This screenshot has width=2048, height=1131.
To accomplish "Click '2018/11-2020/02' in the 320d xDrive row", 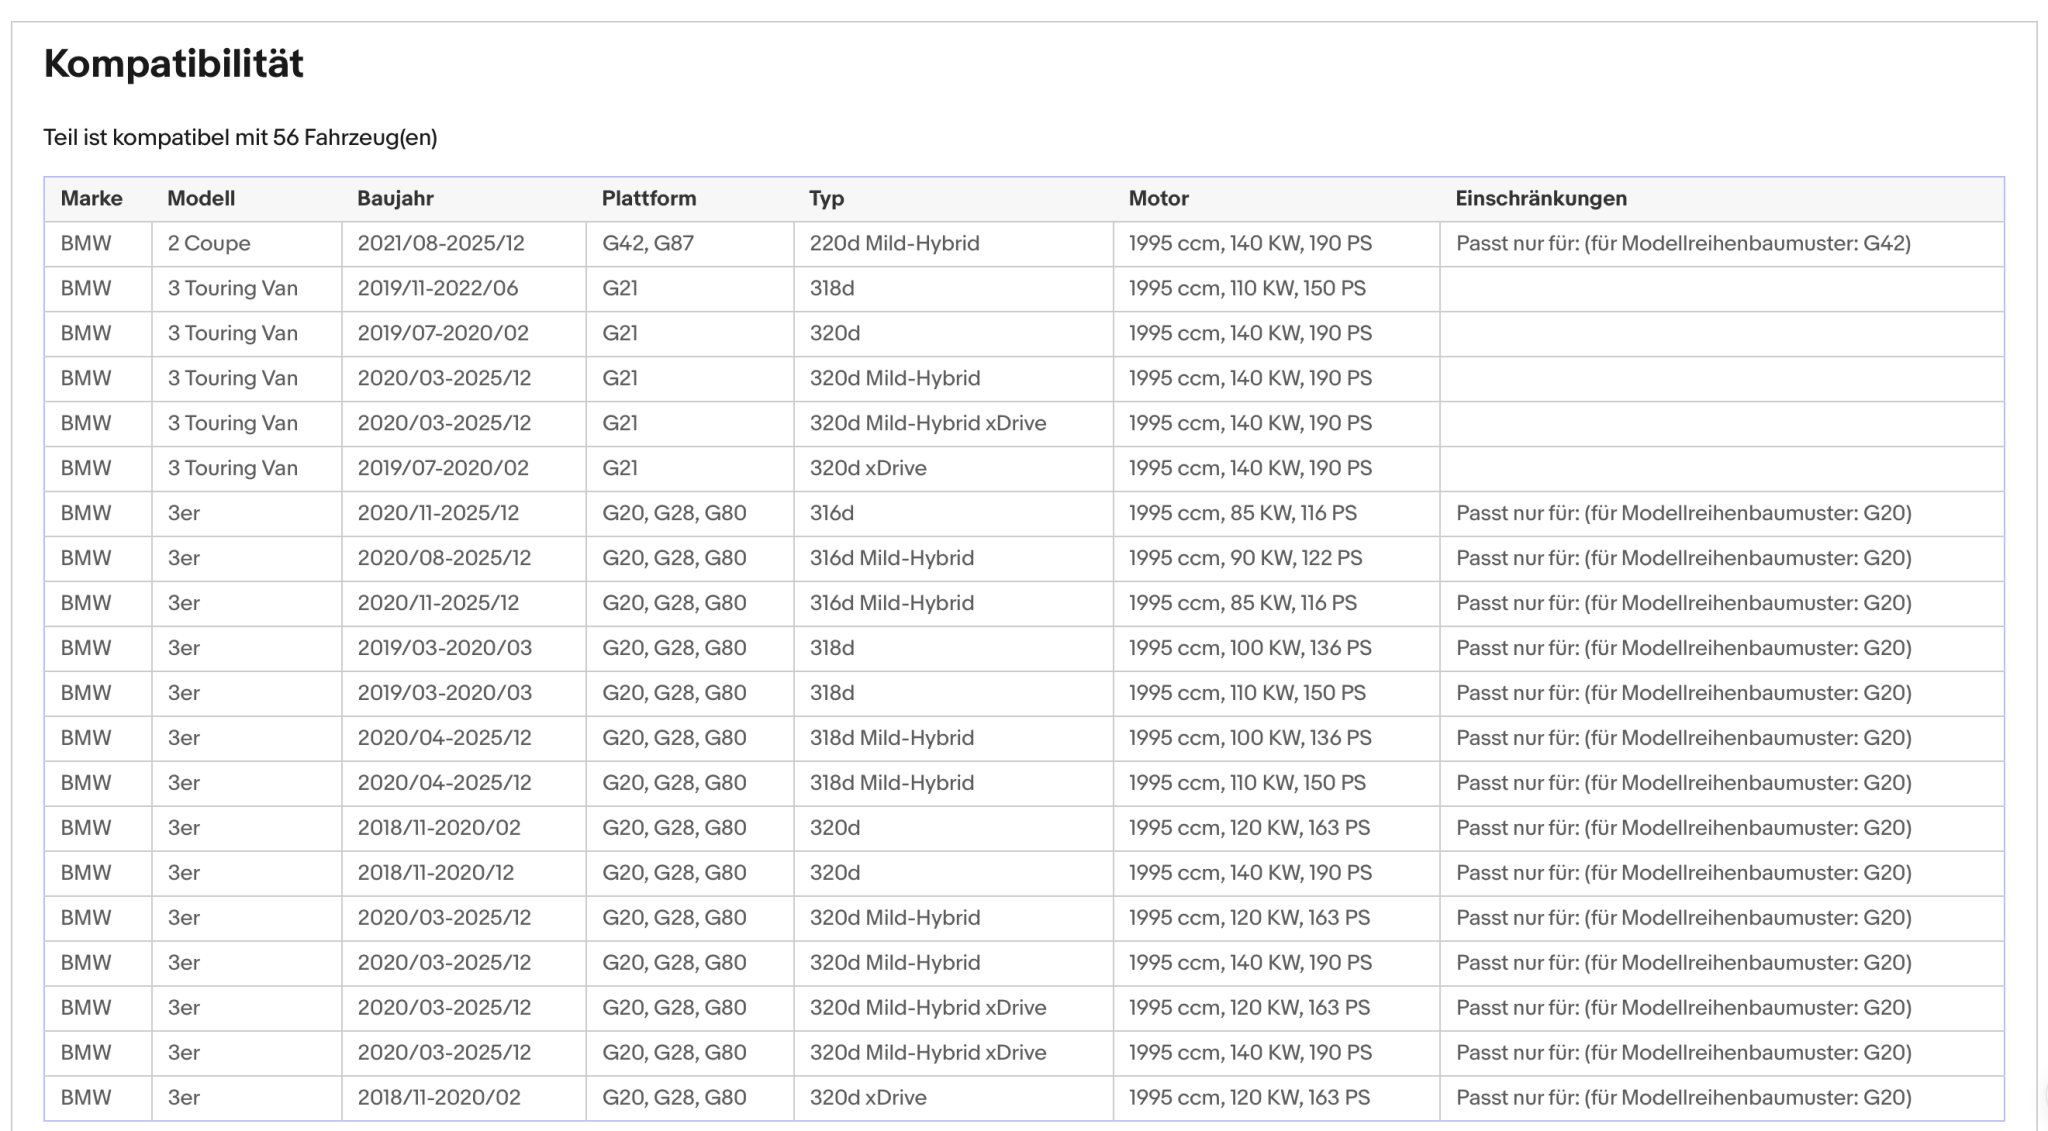I will click(x=439, y=1098).
